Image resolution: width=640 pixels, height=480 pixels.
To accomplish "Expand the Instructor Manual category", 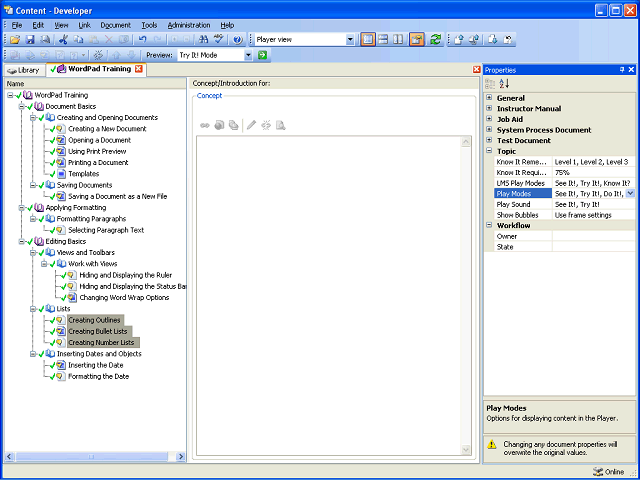I will pos(489,108).
